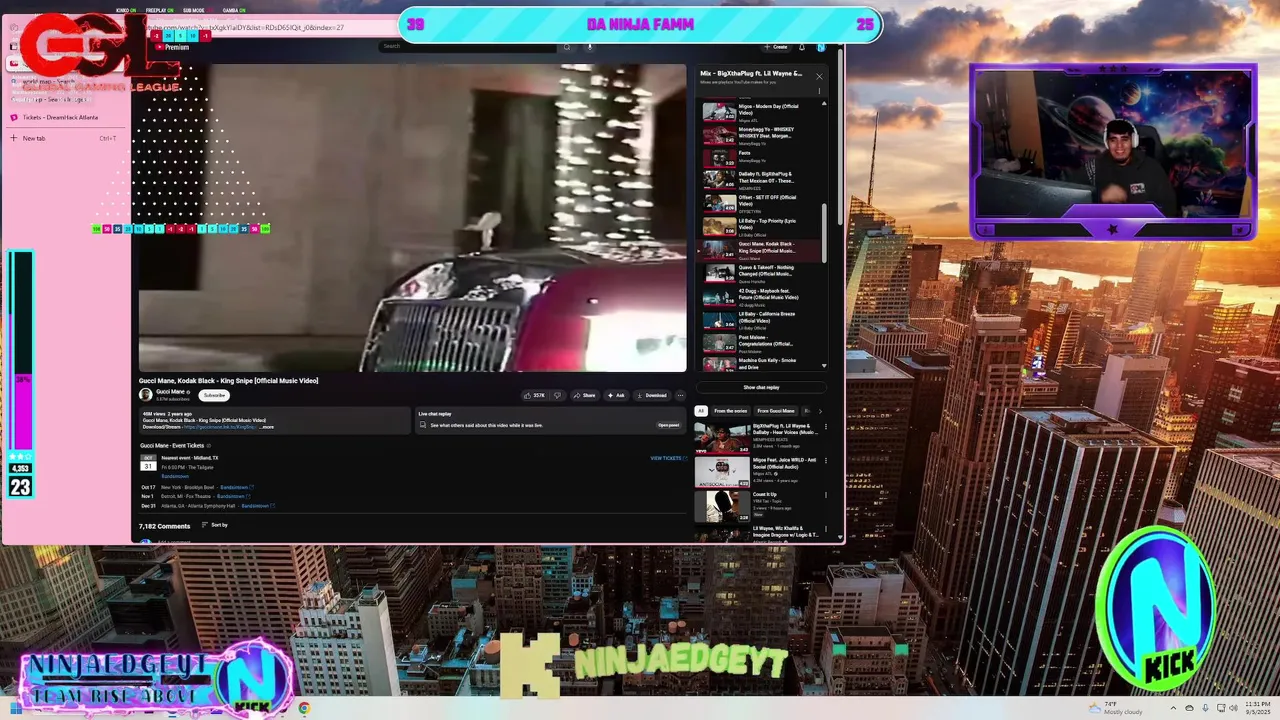Open the Mix playlist three-dot options
Viewport: 1280px width, 720px height.
pos(821,91)
